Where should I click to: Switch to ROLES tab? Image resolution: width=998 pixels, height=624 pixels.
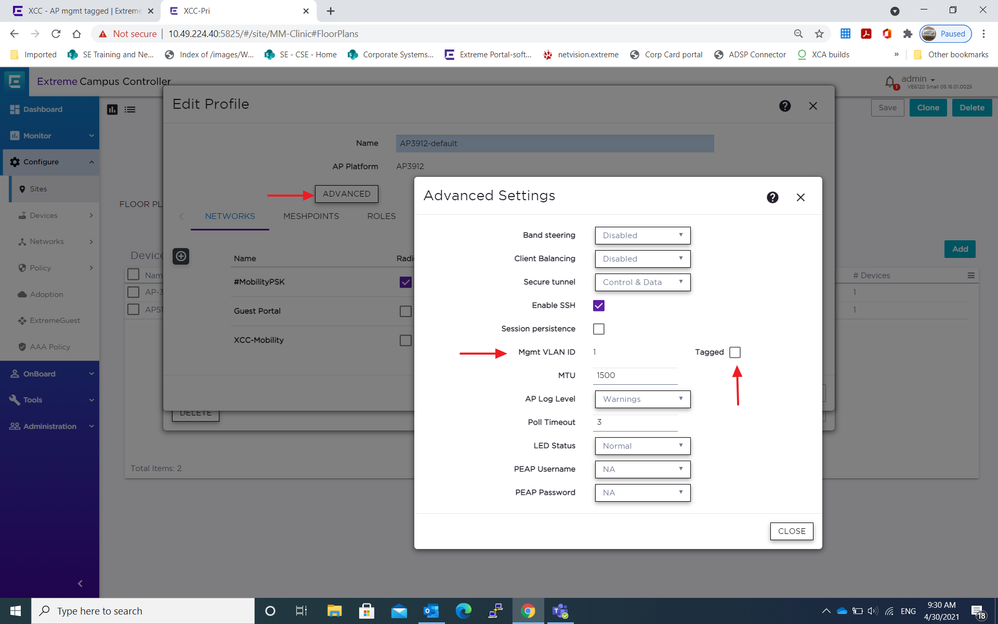[x=381, y=216]
